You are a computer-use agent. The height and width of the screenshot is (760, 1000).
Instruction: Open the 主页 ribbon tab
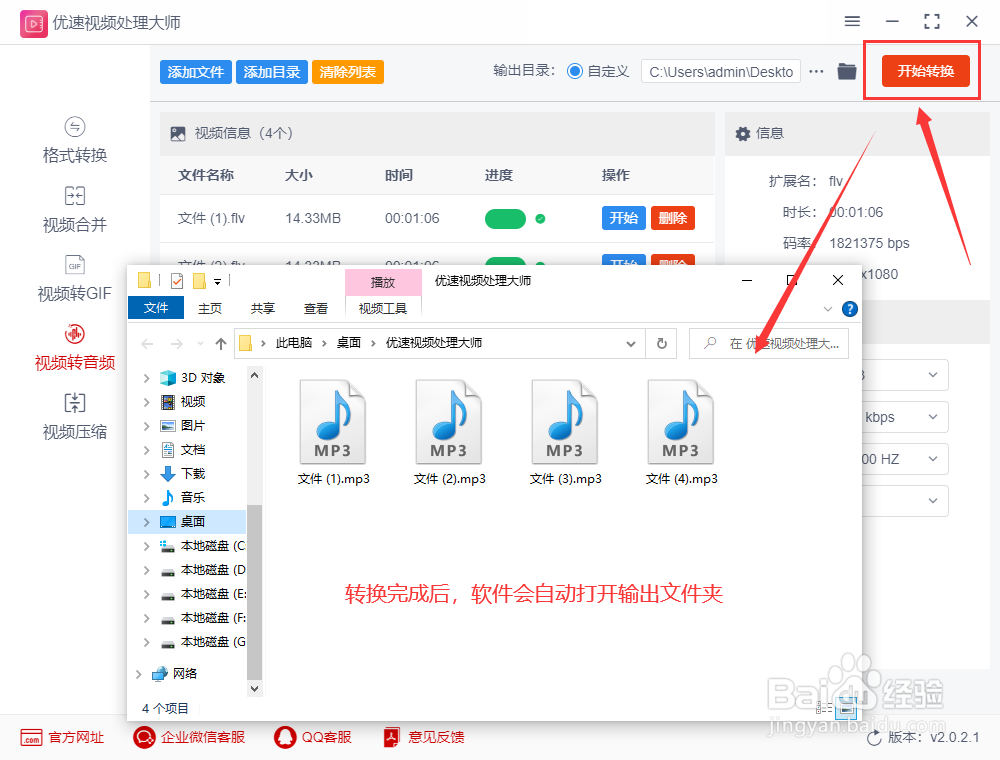(x=210, y=309)
